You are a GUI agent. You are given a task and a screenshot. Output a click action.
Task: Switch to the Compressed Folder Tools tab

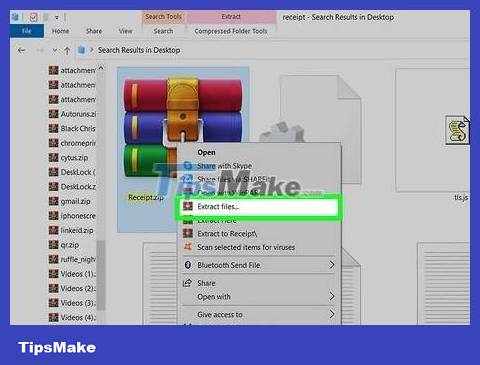click(231, 31)
